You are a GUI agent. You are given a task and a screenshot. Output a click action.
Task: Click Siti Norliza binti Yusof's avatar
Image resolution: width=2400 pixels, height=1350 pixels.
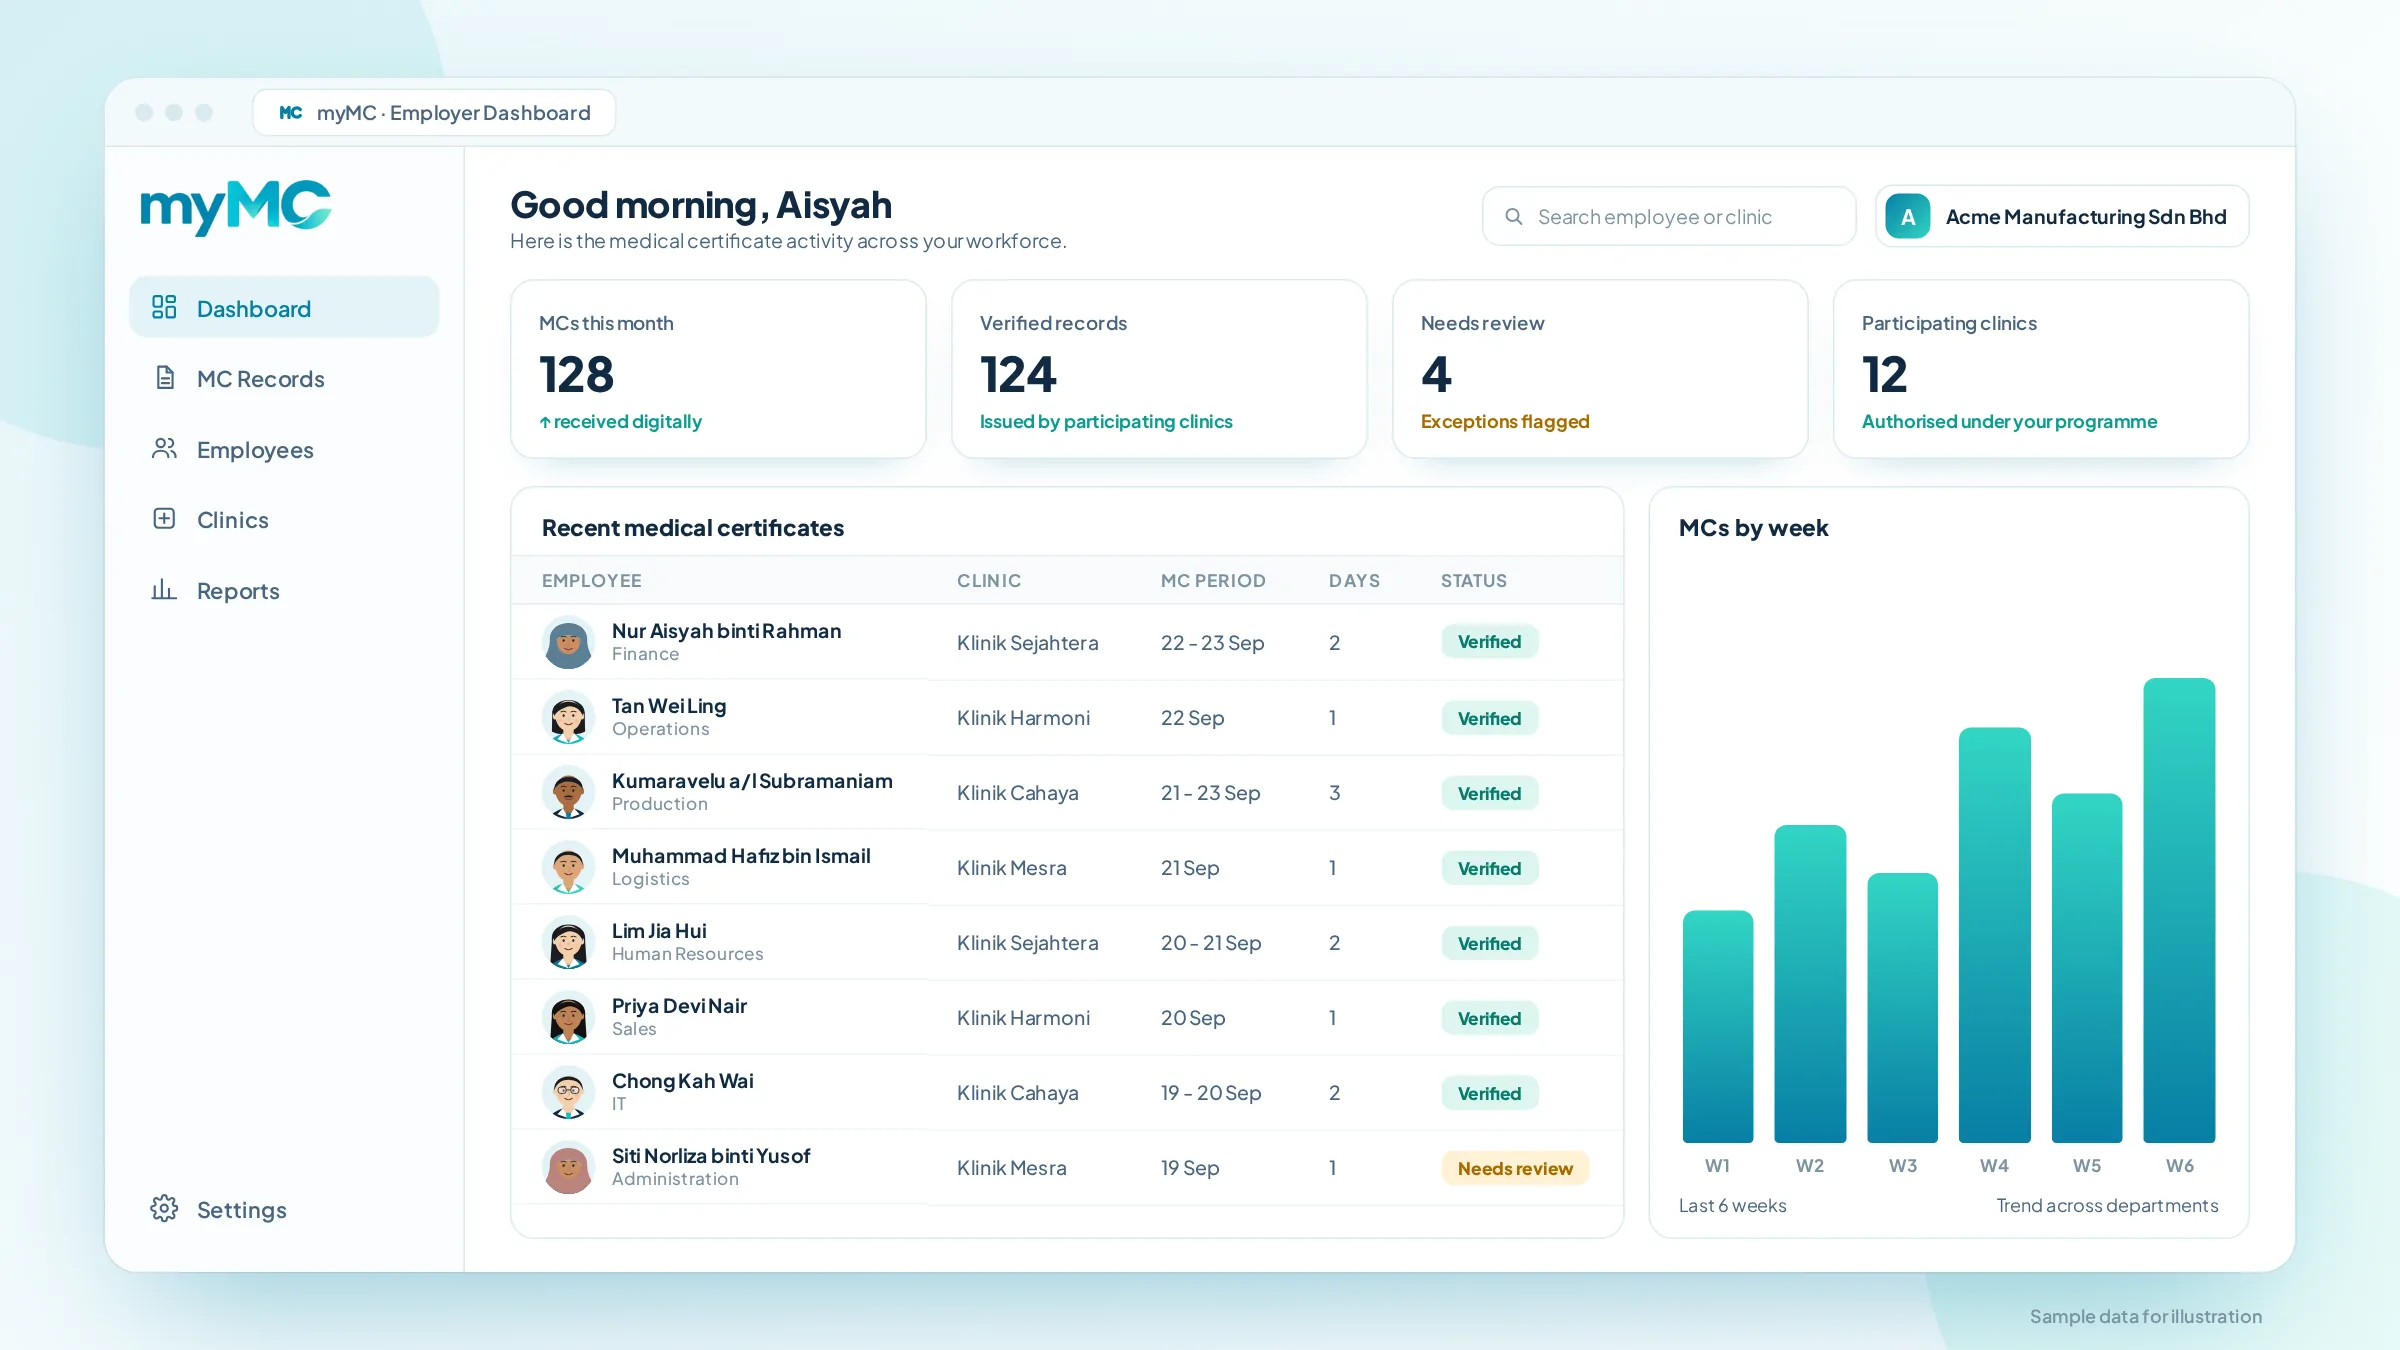tap(569, 1167)
